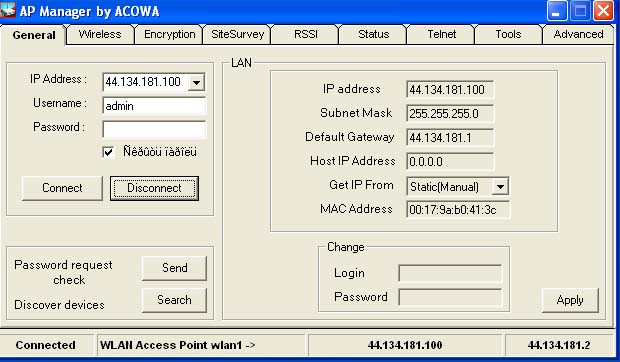The height and width of the screenshot is (362, 620).
Task: Click the MAC Address field
Action: [x=458, y=210]
